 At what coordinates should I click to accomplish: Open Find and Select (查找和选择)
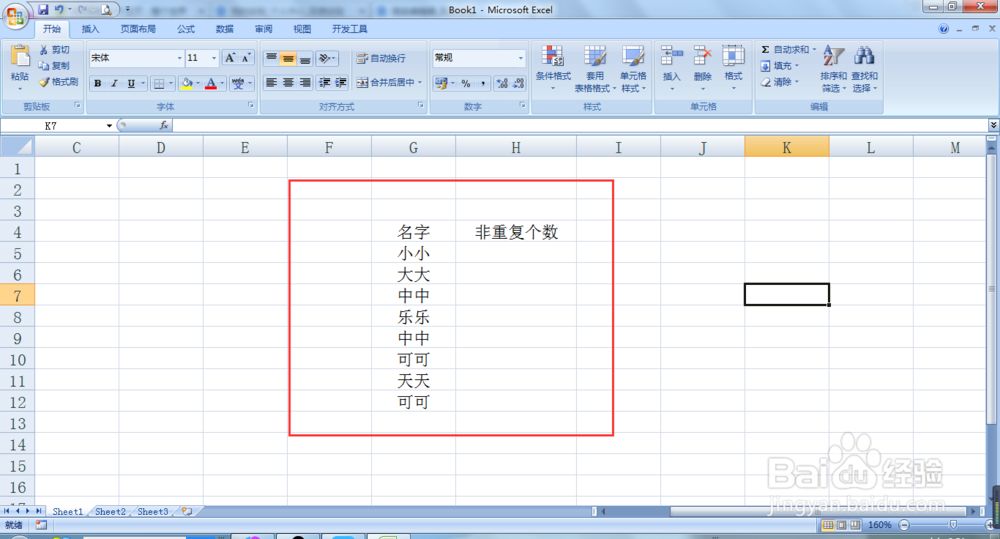click(865, 68)
